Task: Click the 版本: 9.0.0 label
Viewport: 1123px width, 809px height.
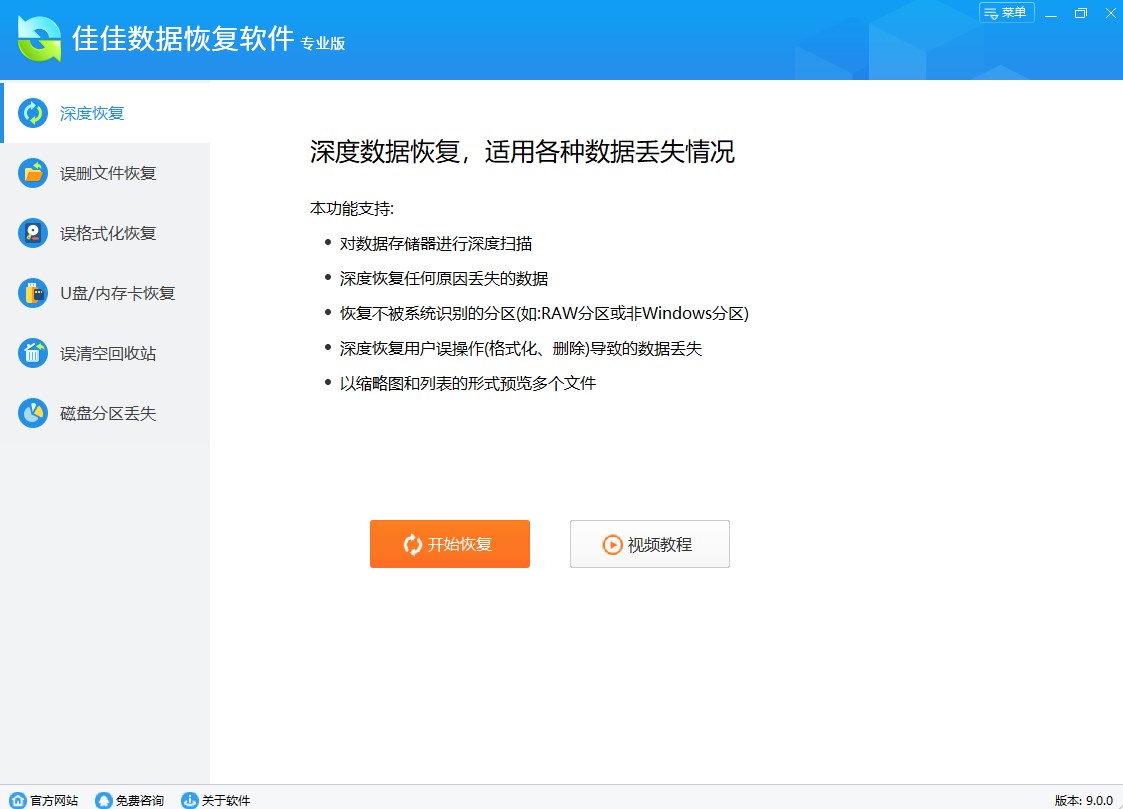Action: click(1087, 800)
